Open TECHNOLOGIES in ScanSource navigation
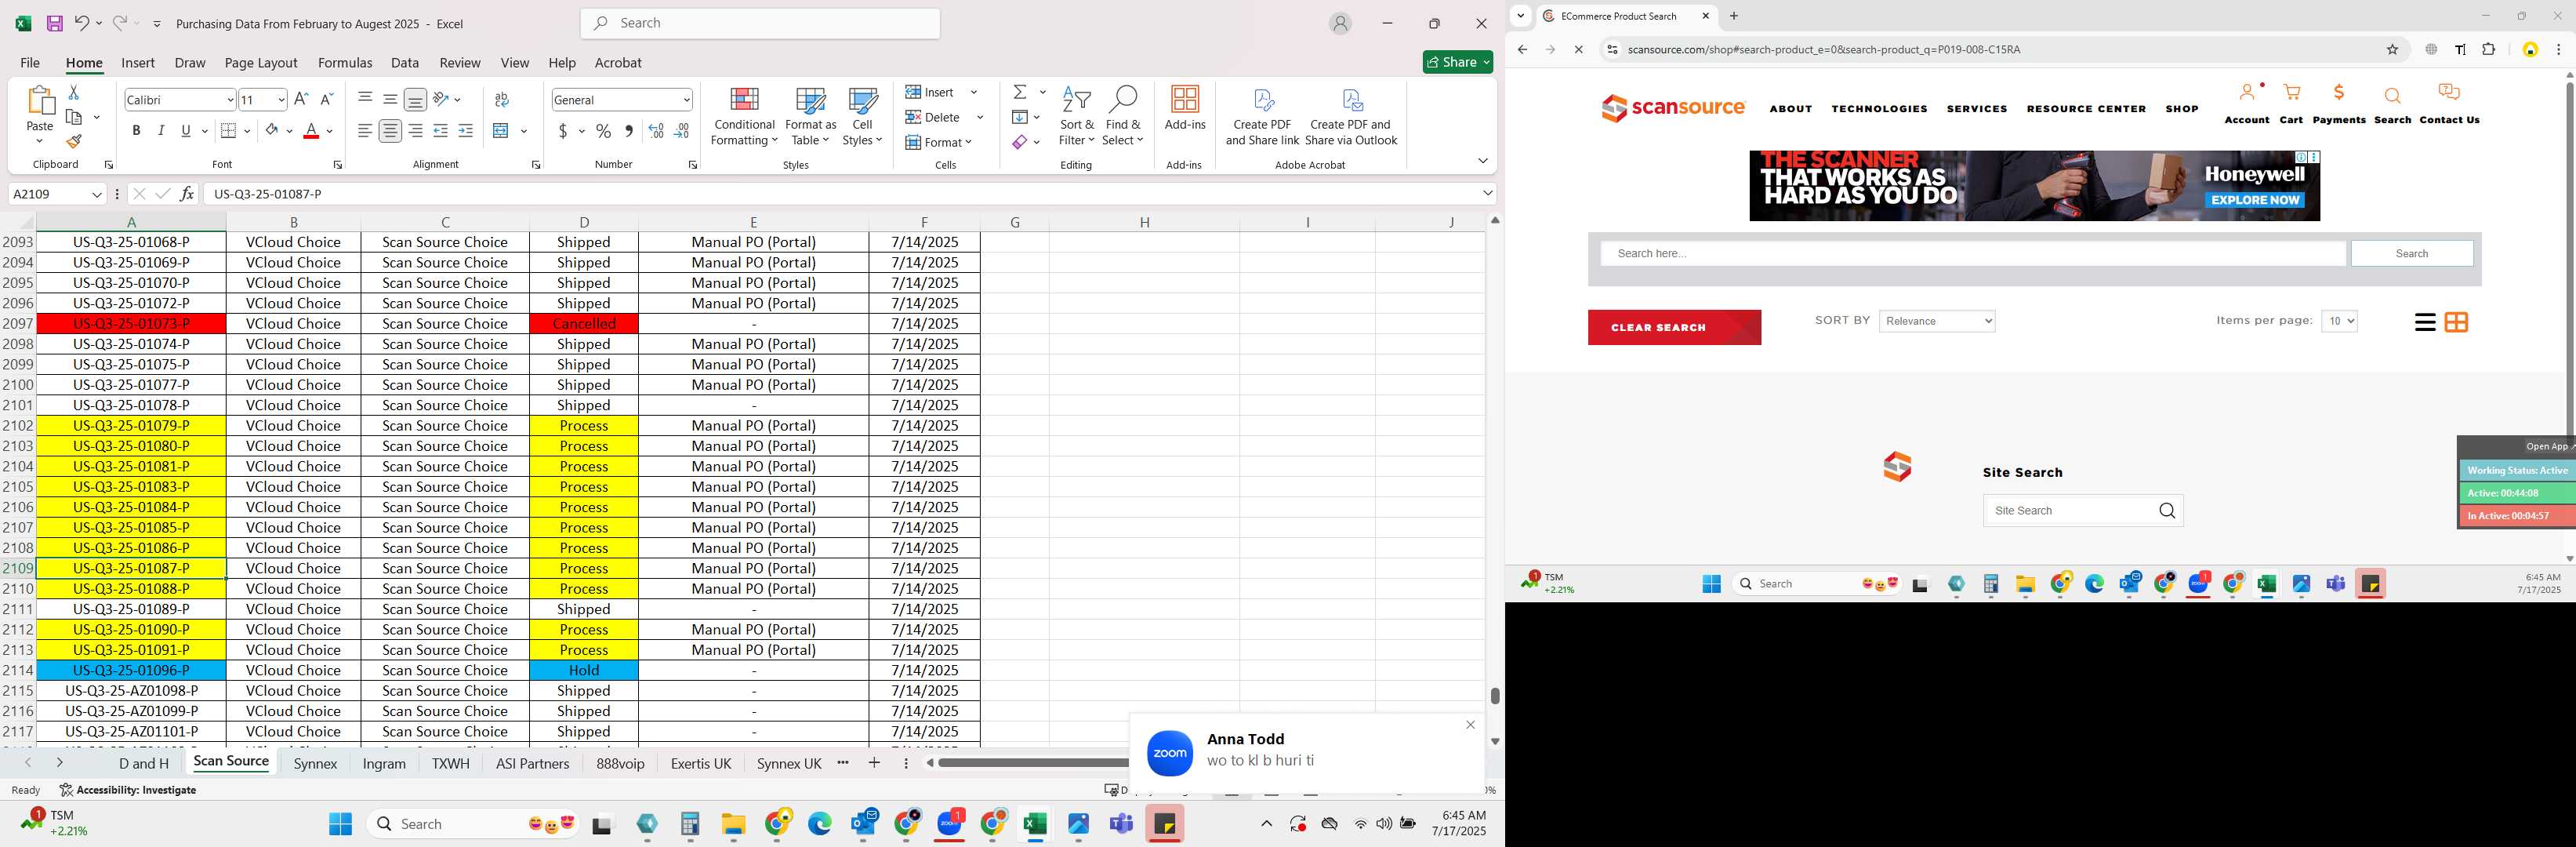 (x=1879, y=109)
